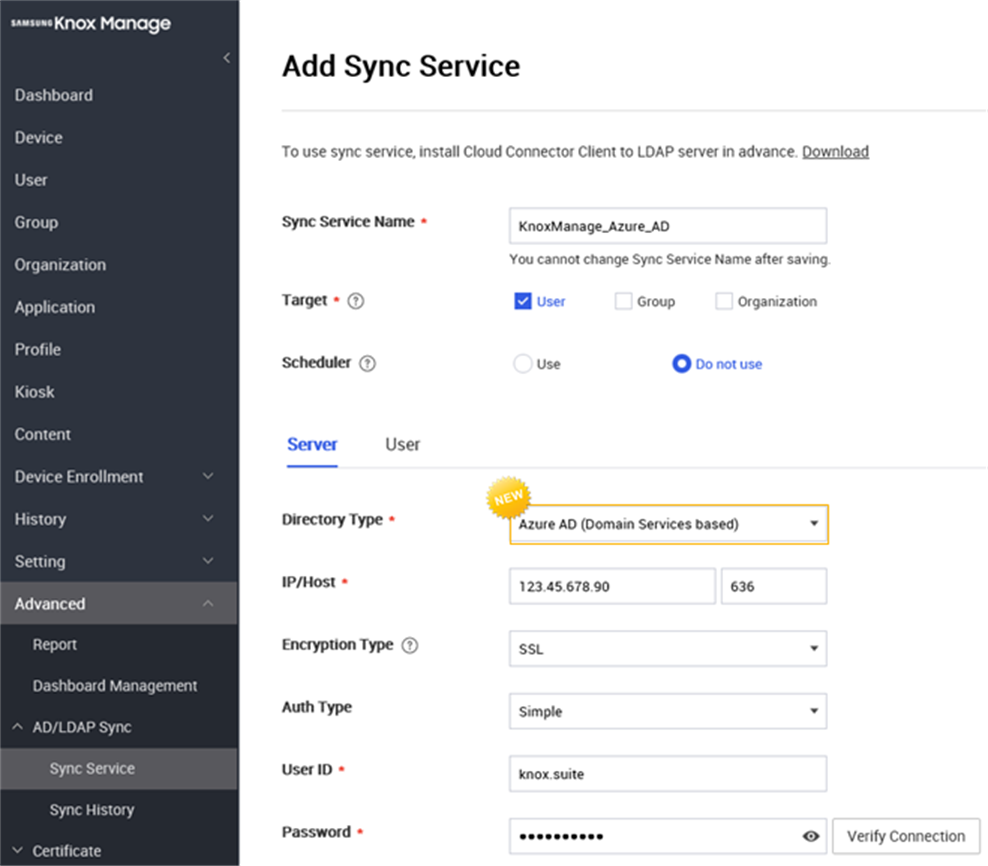The height and width of the screenshot is (866, 988).
Task: Click the Sync Service Name input field
Action: click(x=668, y=226)
